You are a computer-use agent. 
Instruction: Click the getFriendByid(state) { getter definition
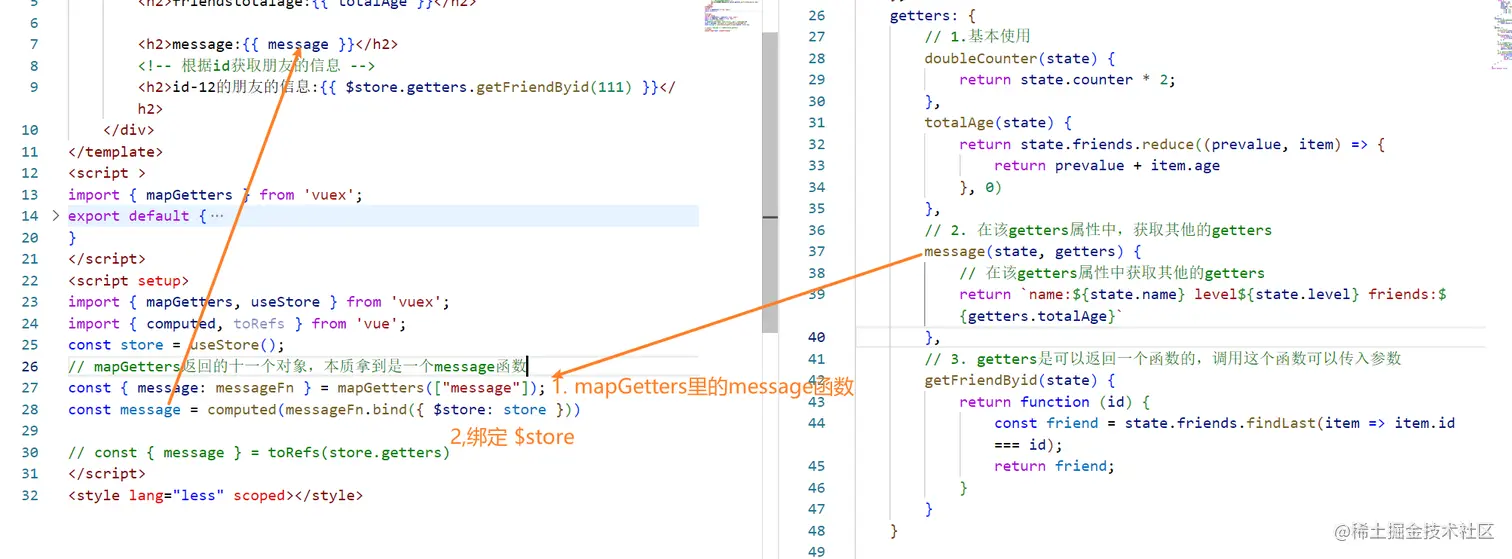point(1020,381)
